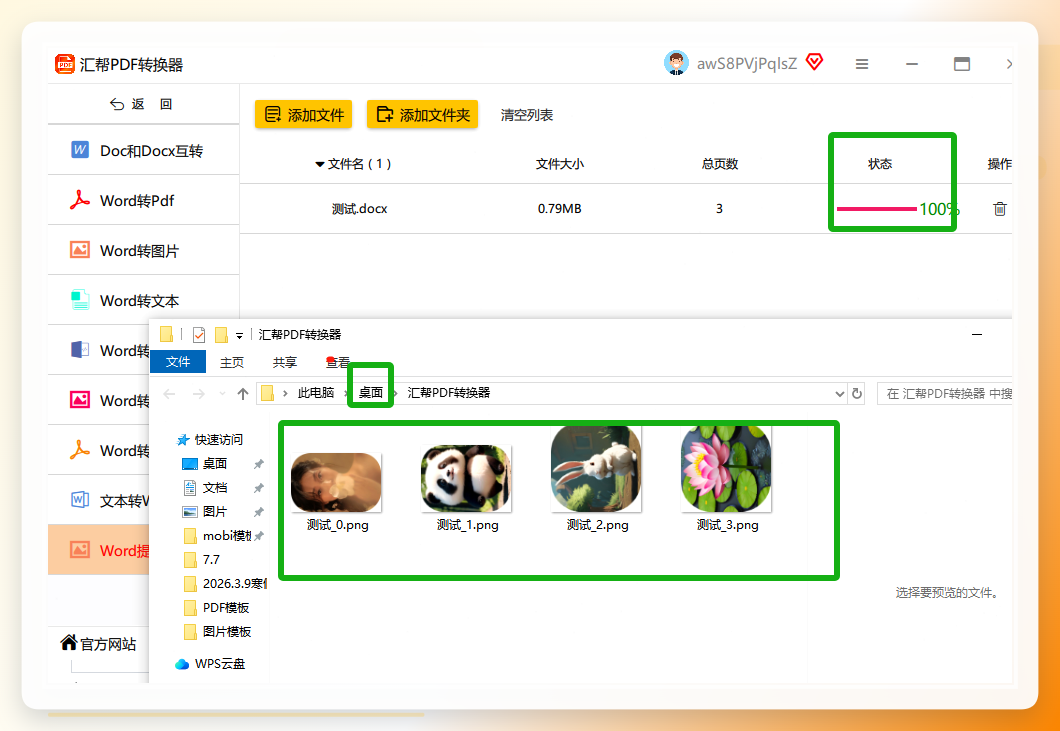Expand the chevron before 此电脑 in path
Image resolution: width=1060 pixels, height=731 pixels.
pos(285,393)
